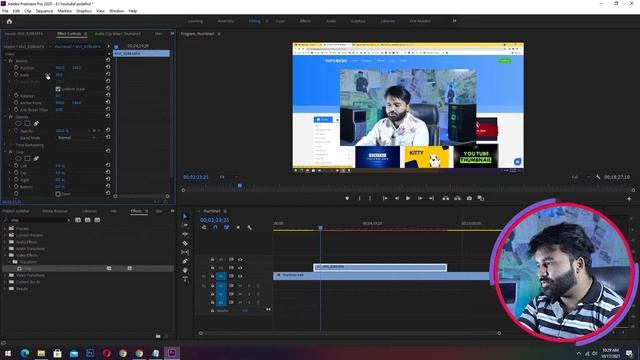
Task: Open playback resolution Full dropdown
Action: [x=580, y=177]
